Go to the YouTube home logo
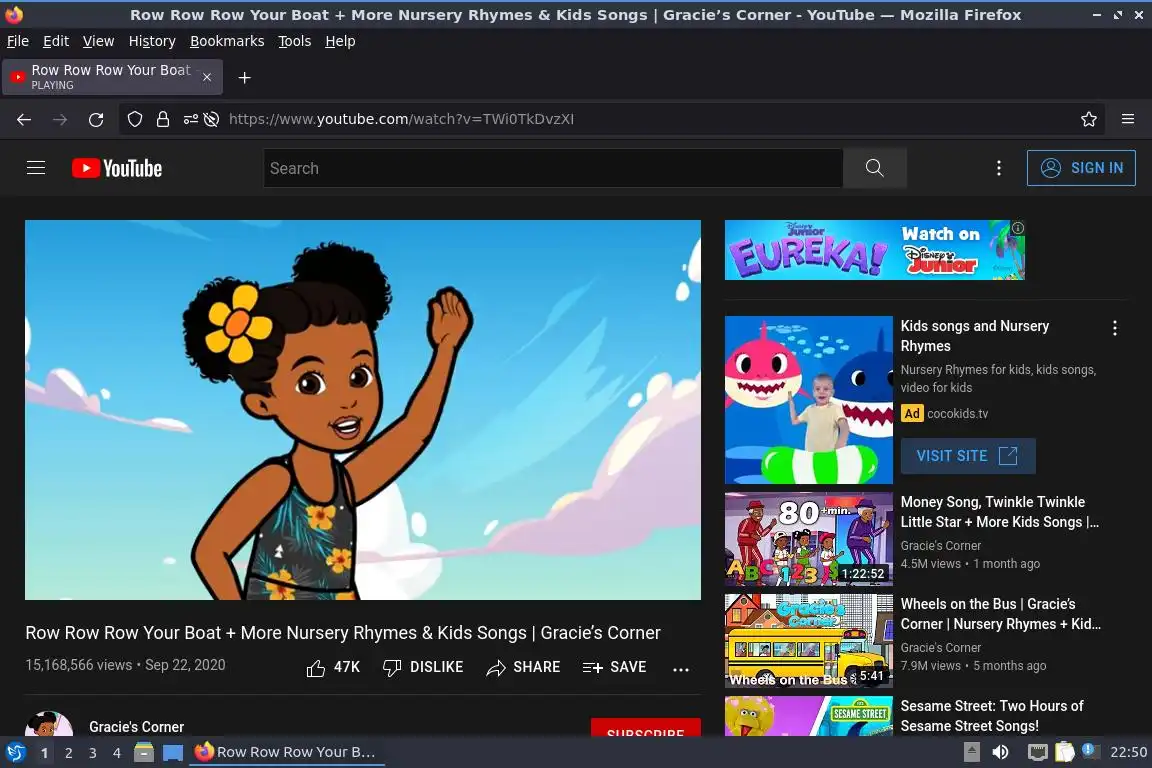 117,168
